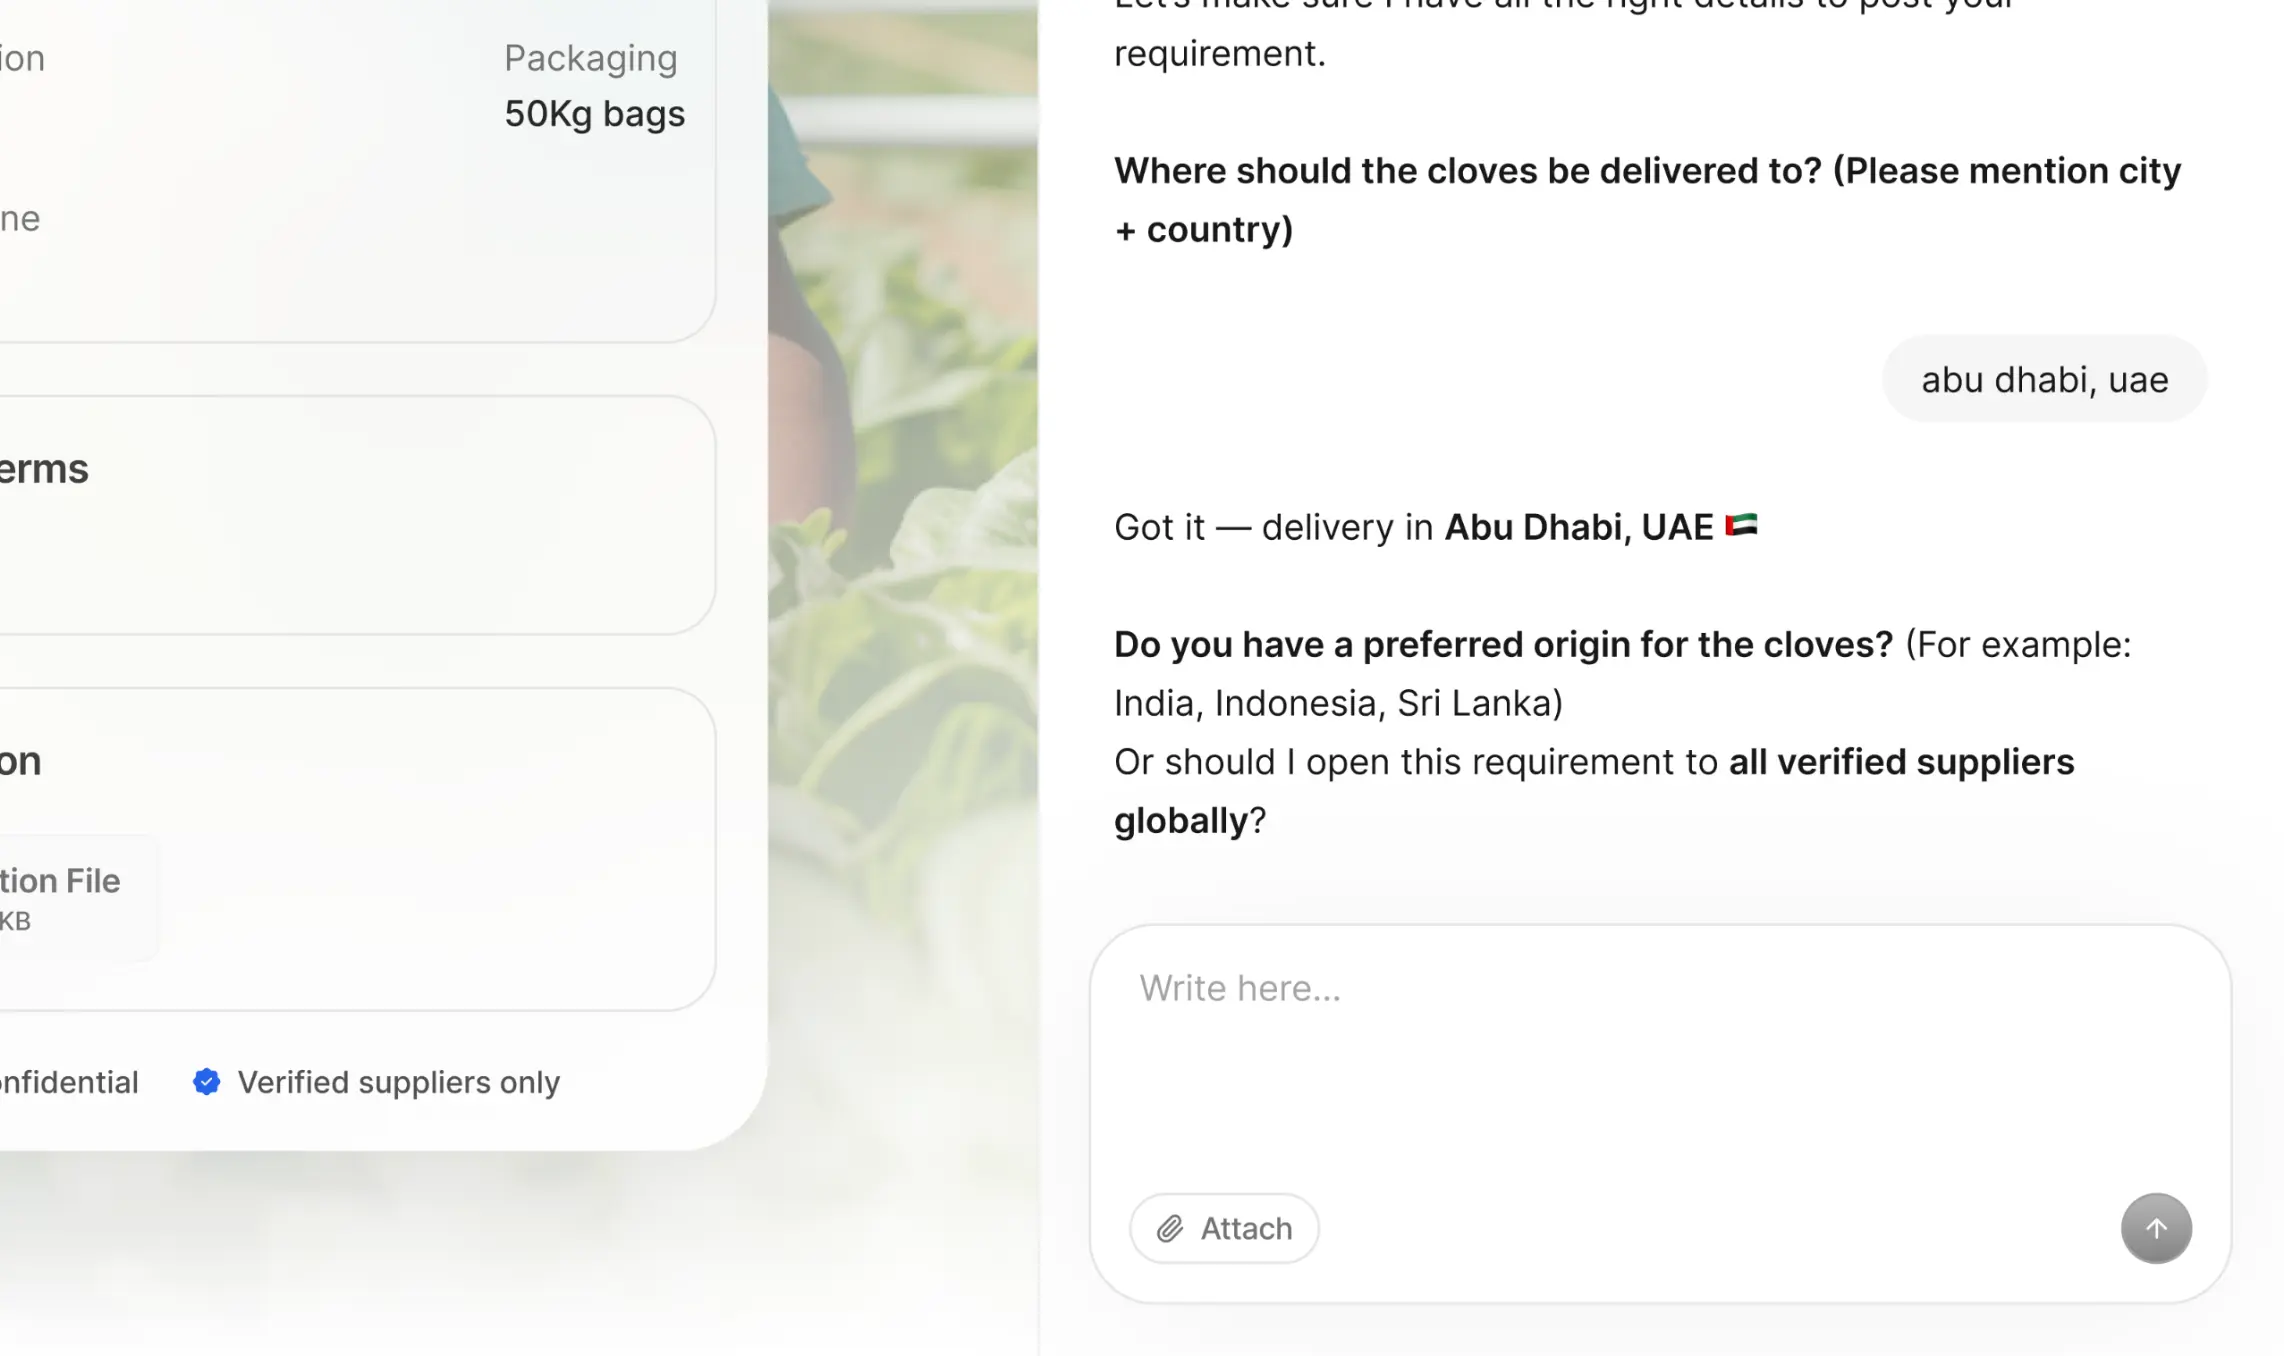The image size is (2284, 1356).
Task: Click the blue verified badge icon
Action: 207,1082
